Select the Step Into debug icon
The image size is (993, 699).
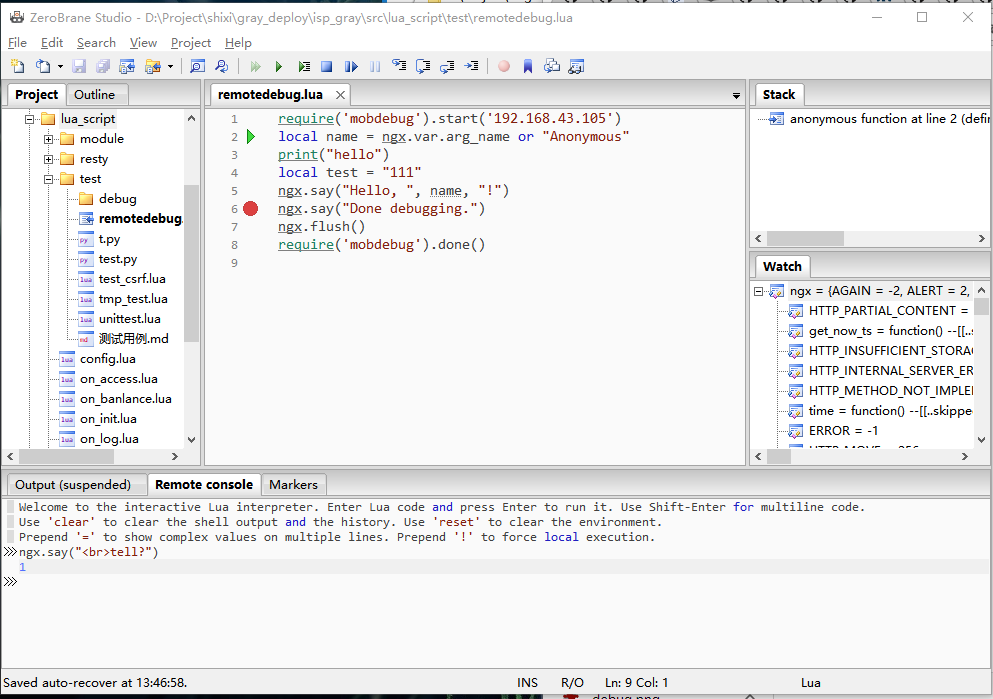399,66
